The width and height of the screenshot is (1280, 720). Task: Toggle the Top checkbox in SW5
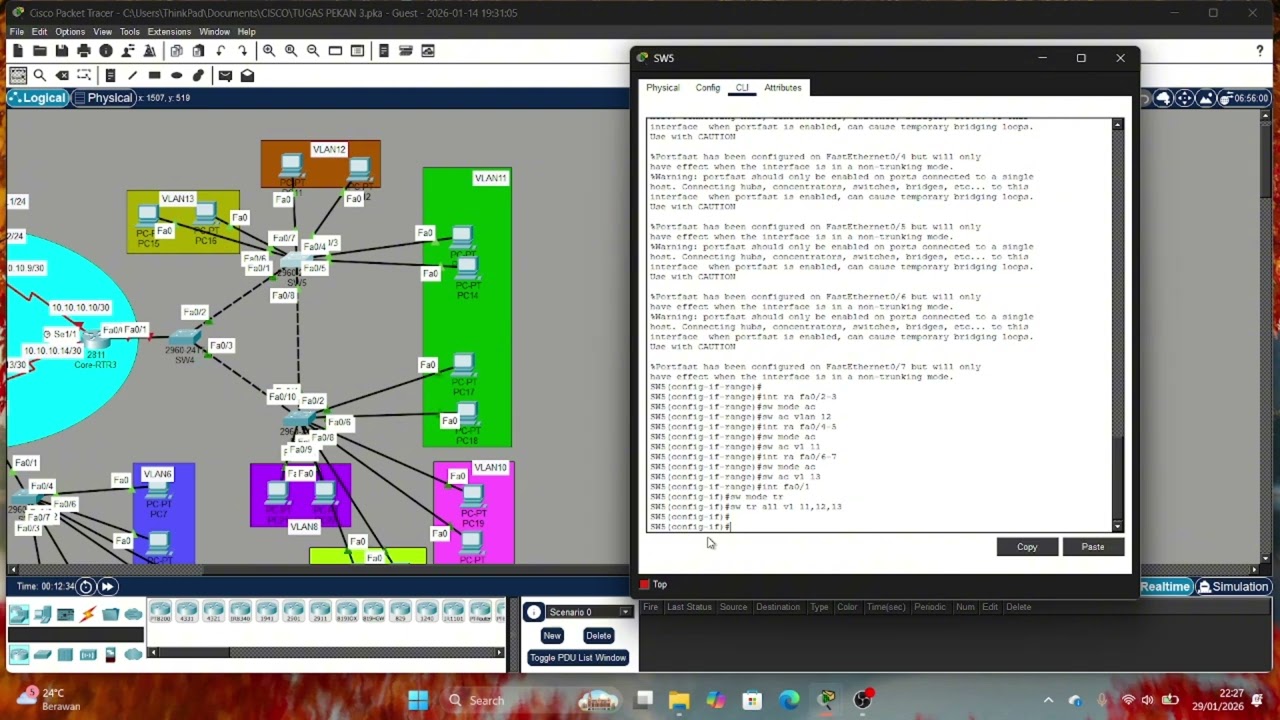645,585
